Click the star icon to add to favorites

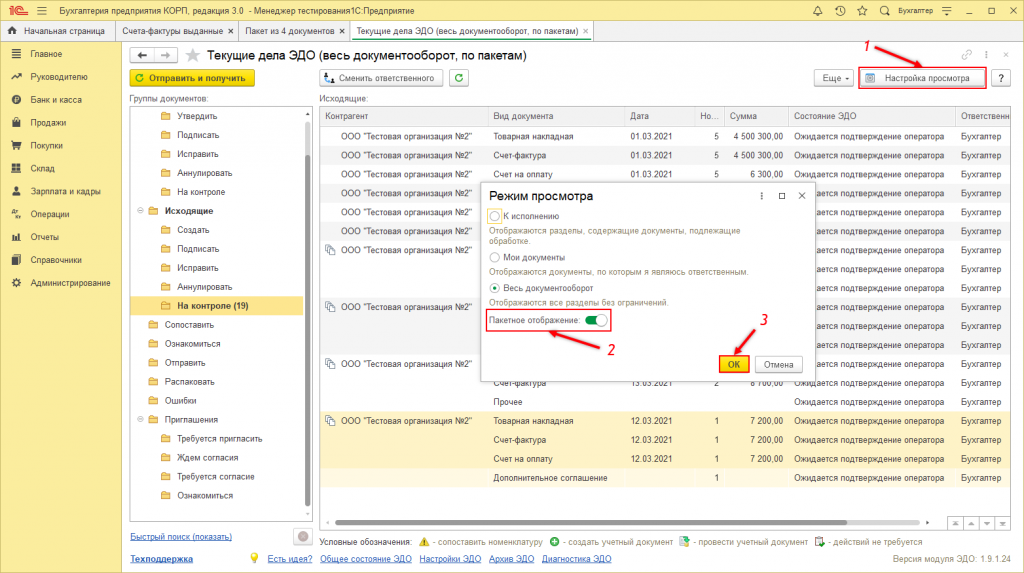[x=193, y=55]
